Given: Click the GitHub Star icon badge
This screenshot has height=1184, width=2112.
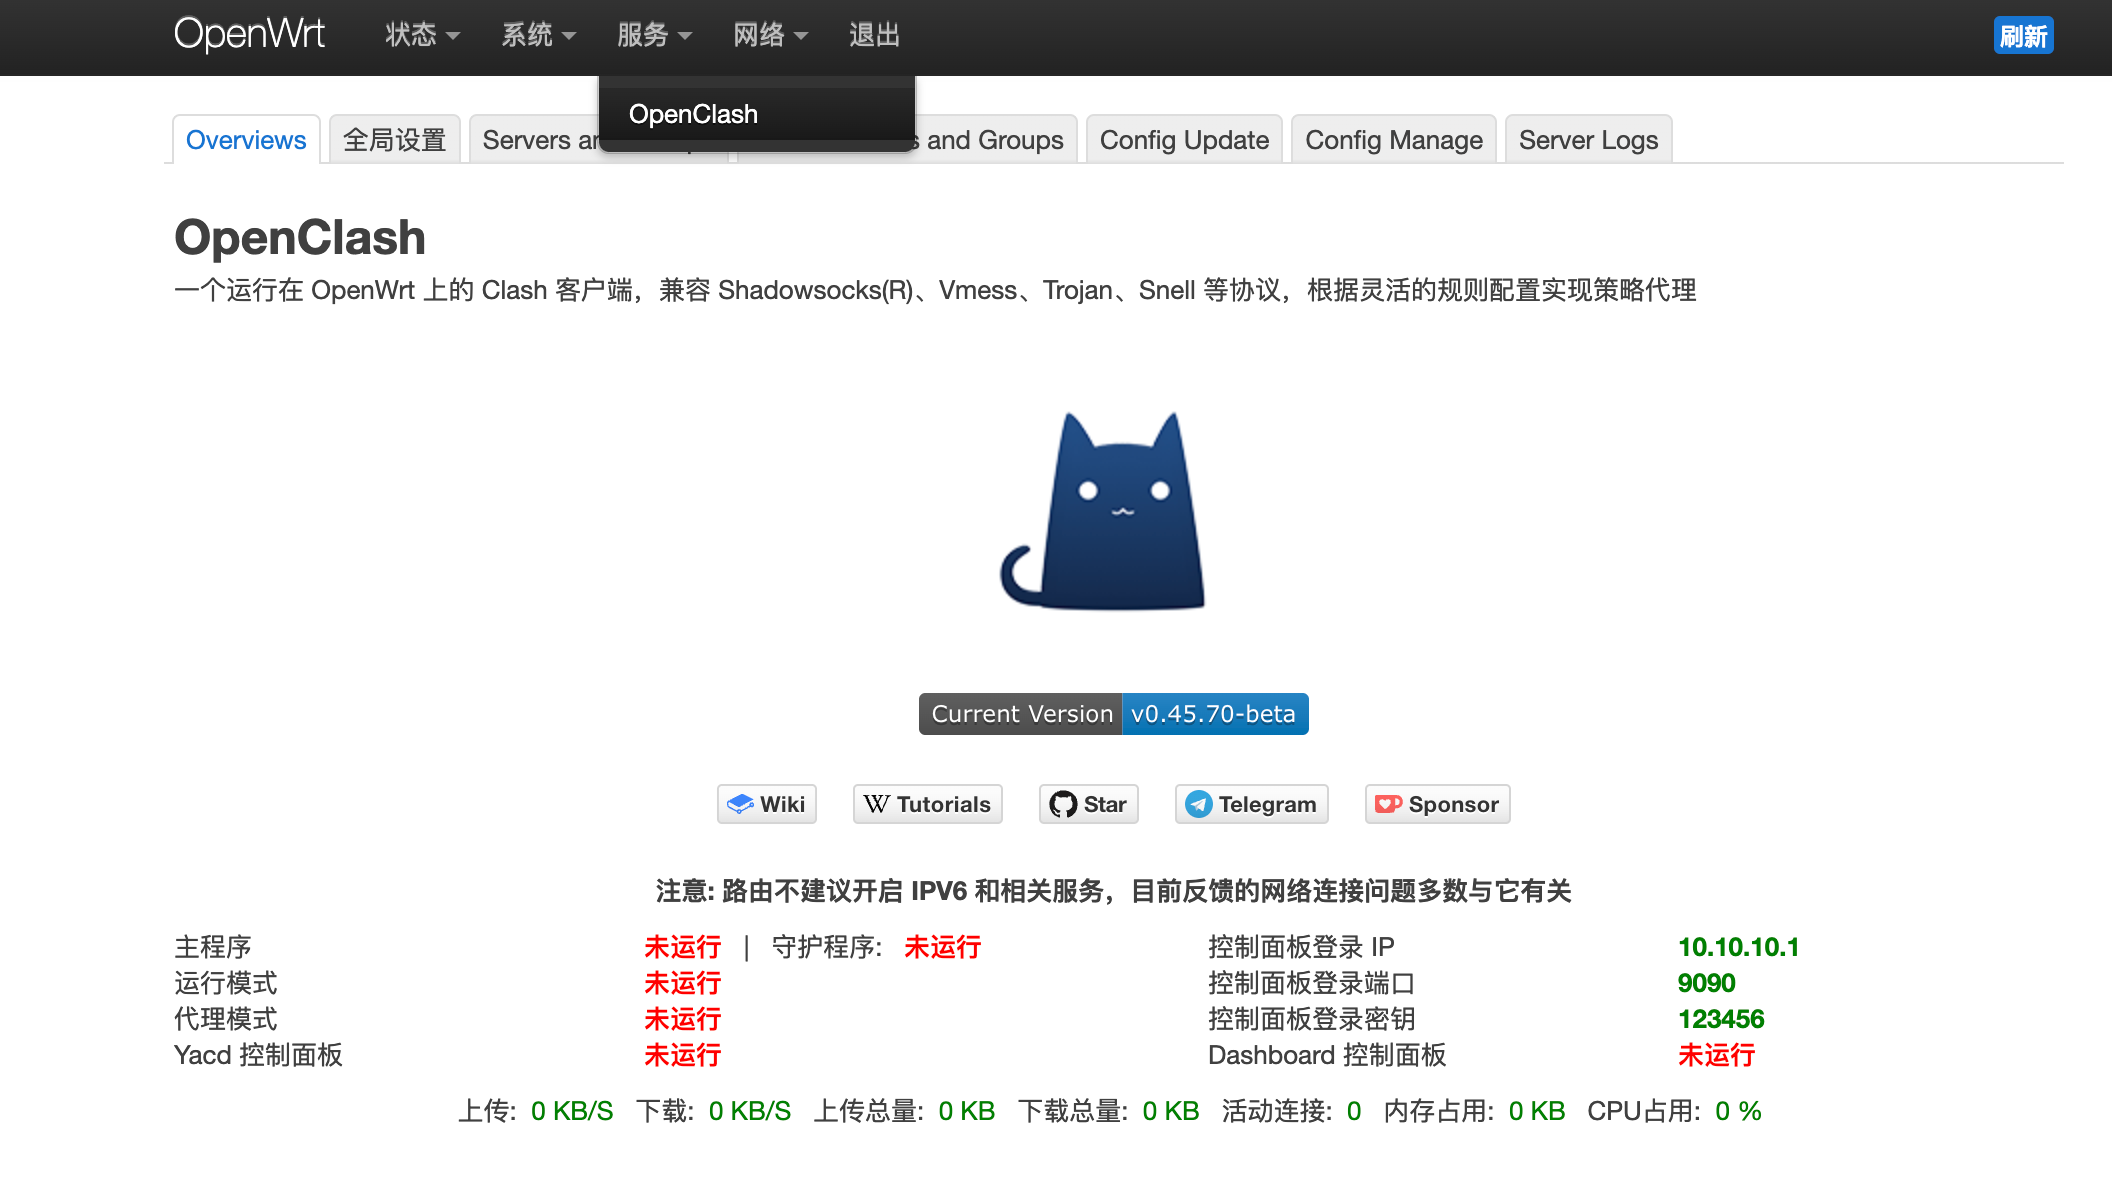Looking at the screenshot, I should point(1088,804).
